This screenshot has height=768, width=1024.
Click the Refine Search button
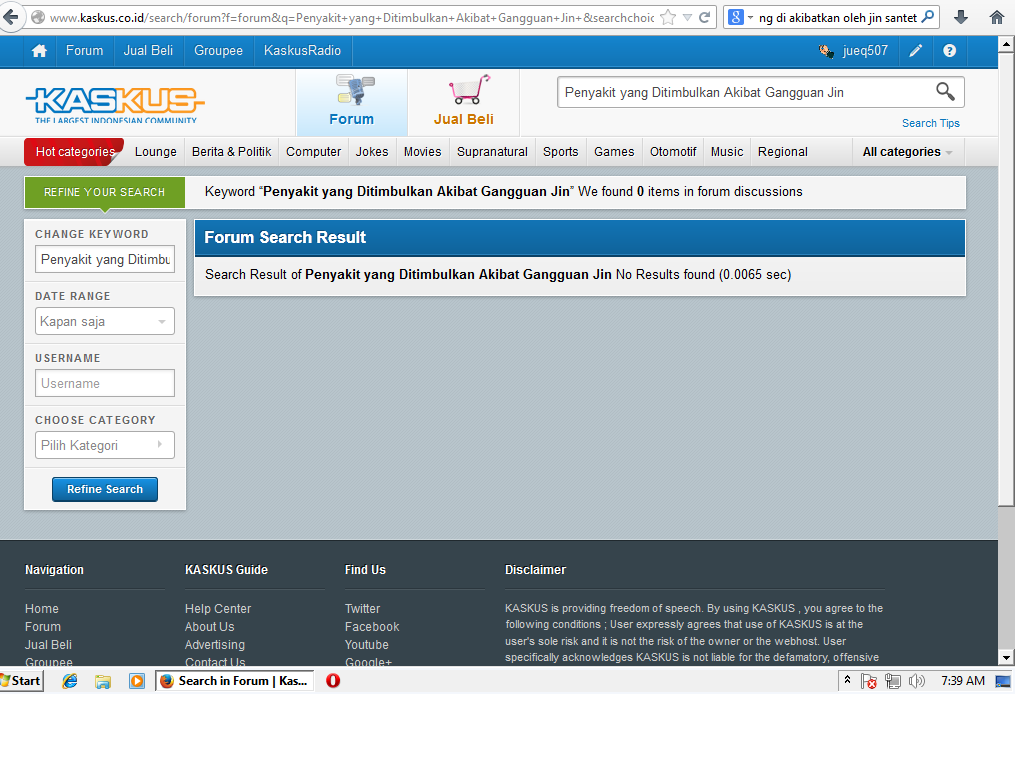coord(104,489)
